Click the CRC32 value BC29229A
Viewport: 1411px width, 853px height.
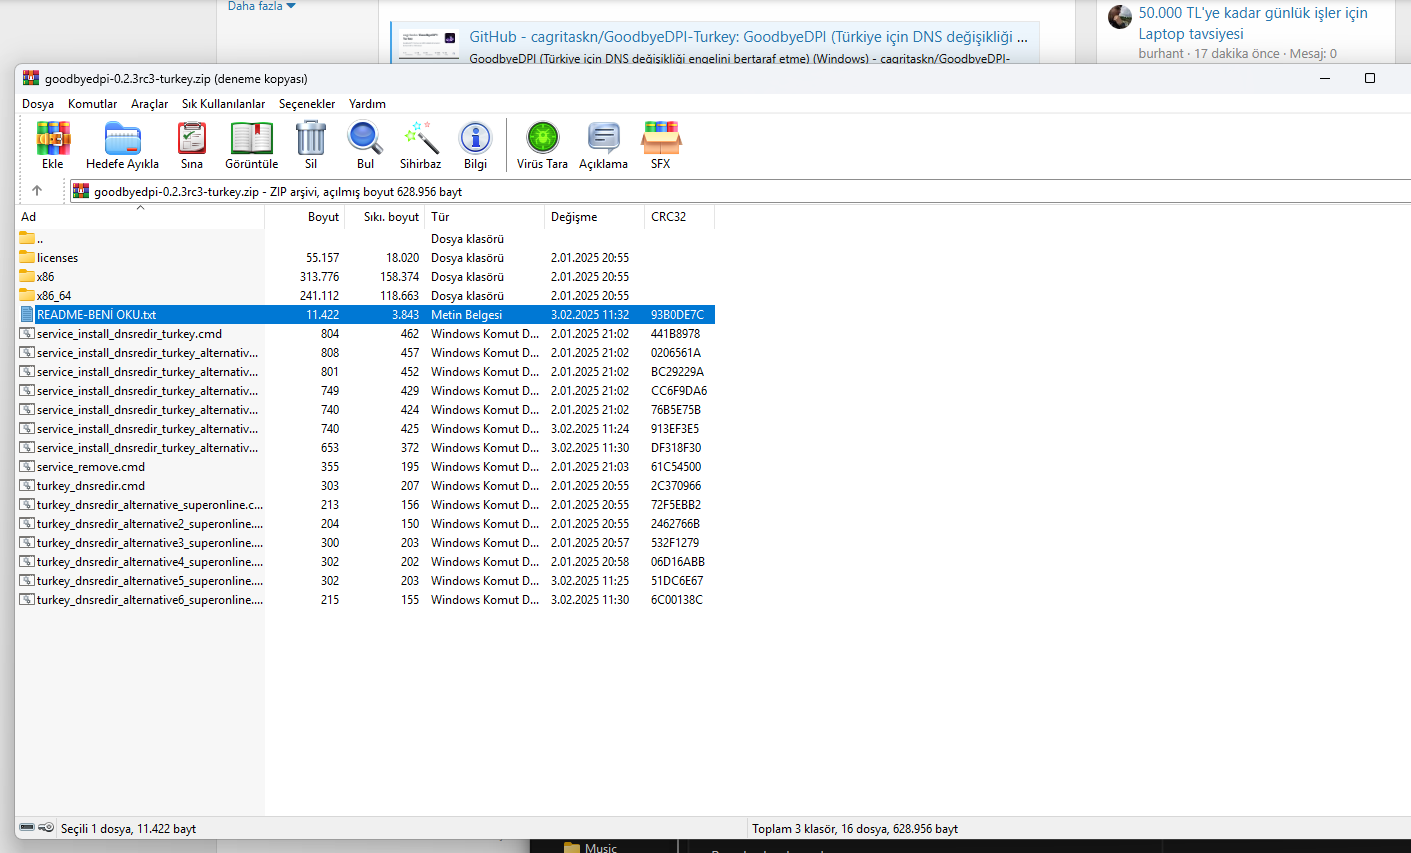click(677, 372)
